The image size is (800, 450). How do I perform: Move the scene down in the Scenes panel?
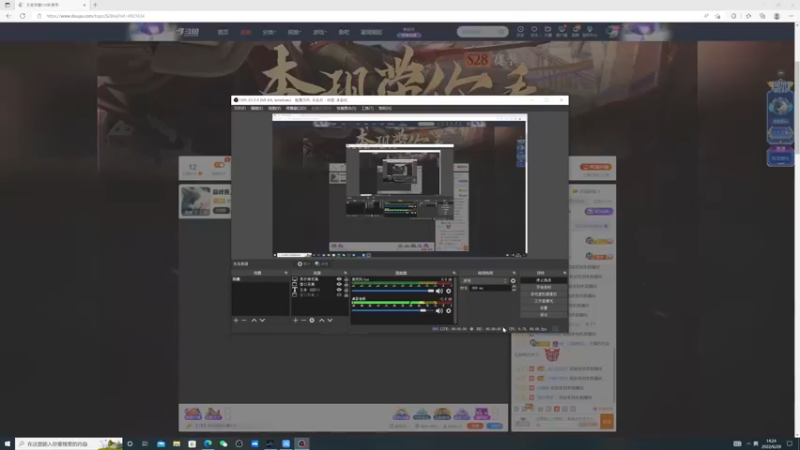coord(262,320)
